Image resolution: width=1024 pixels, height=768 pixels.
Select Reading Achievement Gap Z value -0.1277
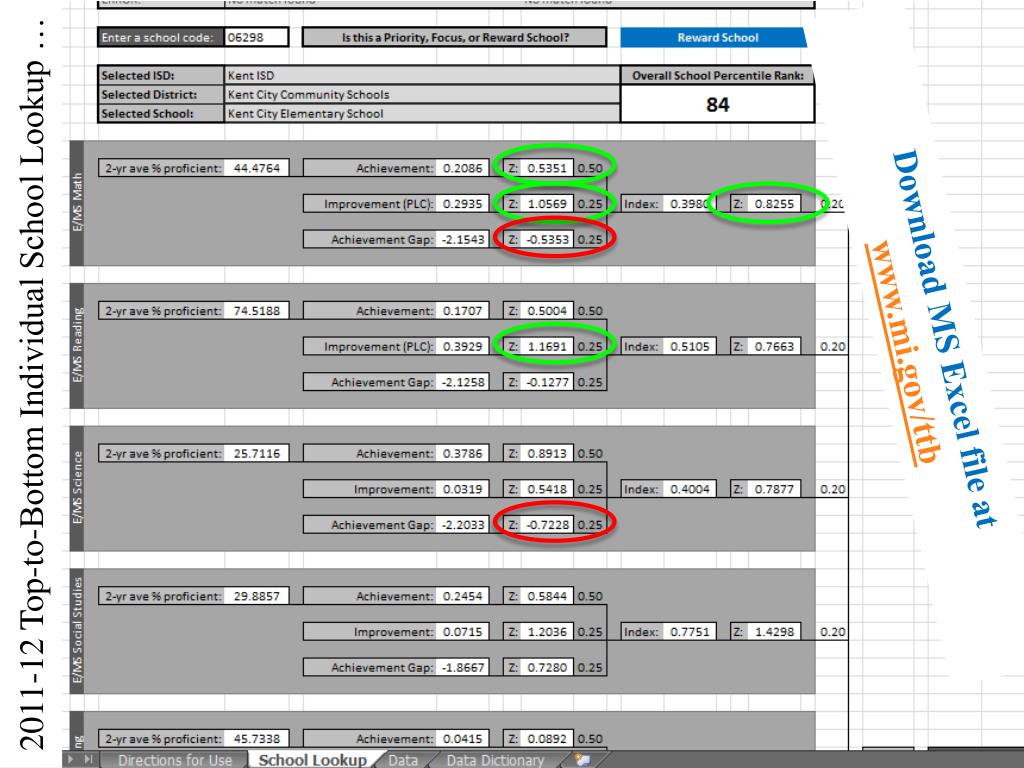click(547, 382)
